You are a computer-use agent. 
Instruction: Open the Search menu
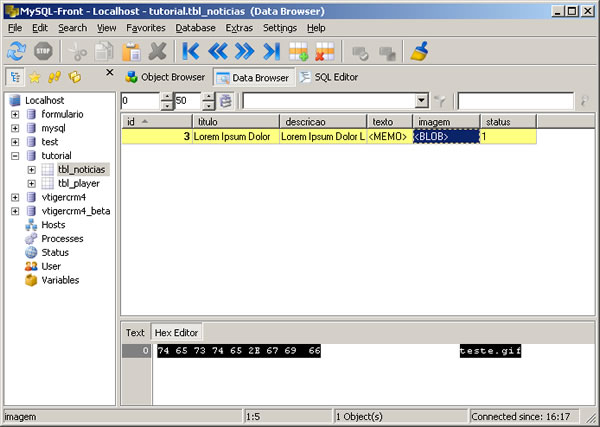point(72,28)
